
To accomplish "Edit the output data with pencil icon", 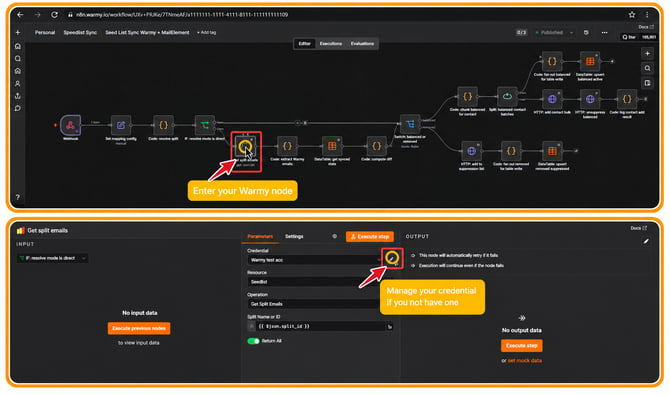I will click(646, 242).
